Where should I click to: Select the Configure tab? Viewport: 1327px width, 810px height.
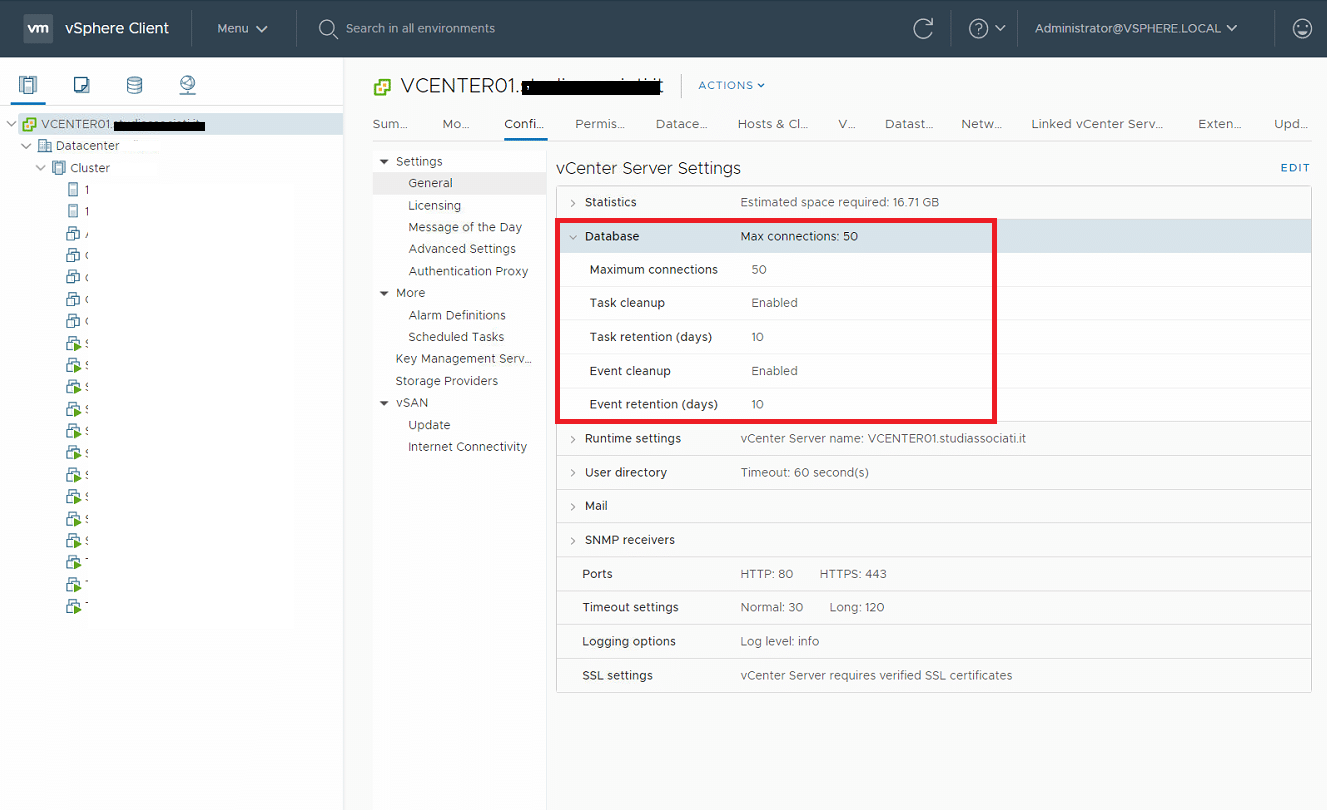[x=525, y=124]
